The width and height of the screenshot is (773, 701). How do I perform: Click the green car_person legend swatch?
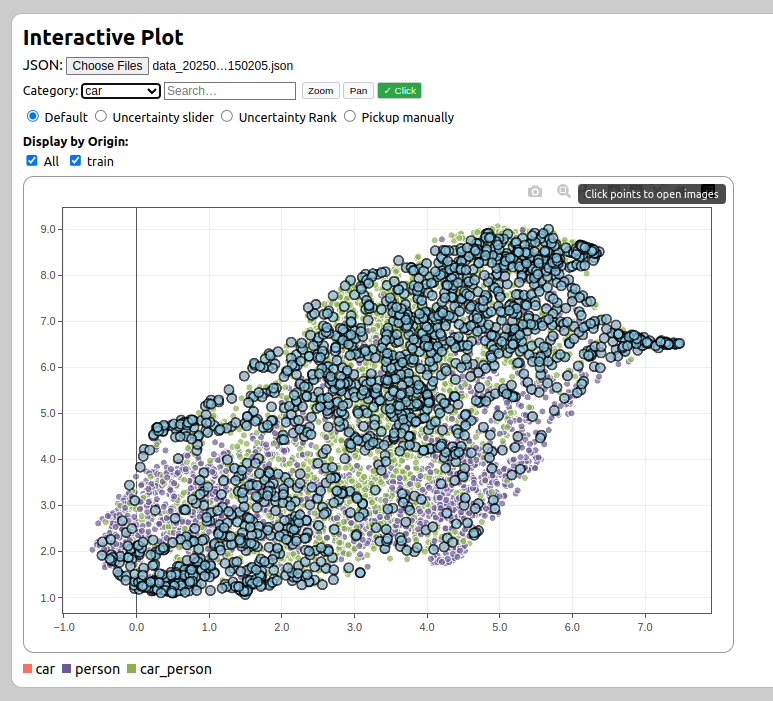tap(132, 669)
